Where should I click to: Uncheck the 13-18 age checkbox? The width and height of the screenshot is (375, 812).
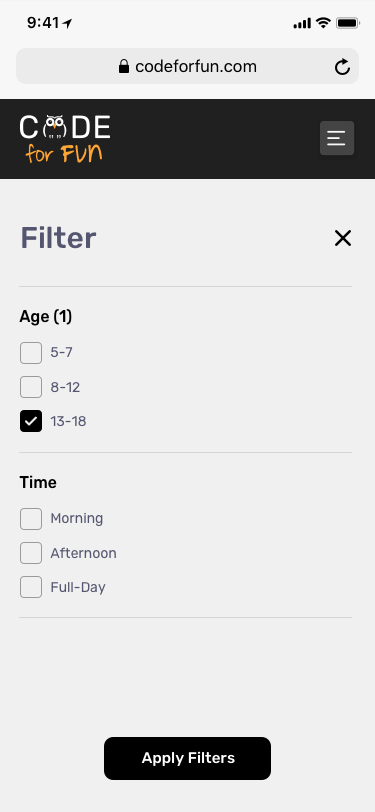point(31,422)
